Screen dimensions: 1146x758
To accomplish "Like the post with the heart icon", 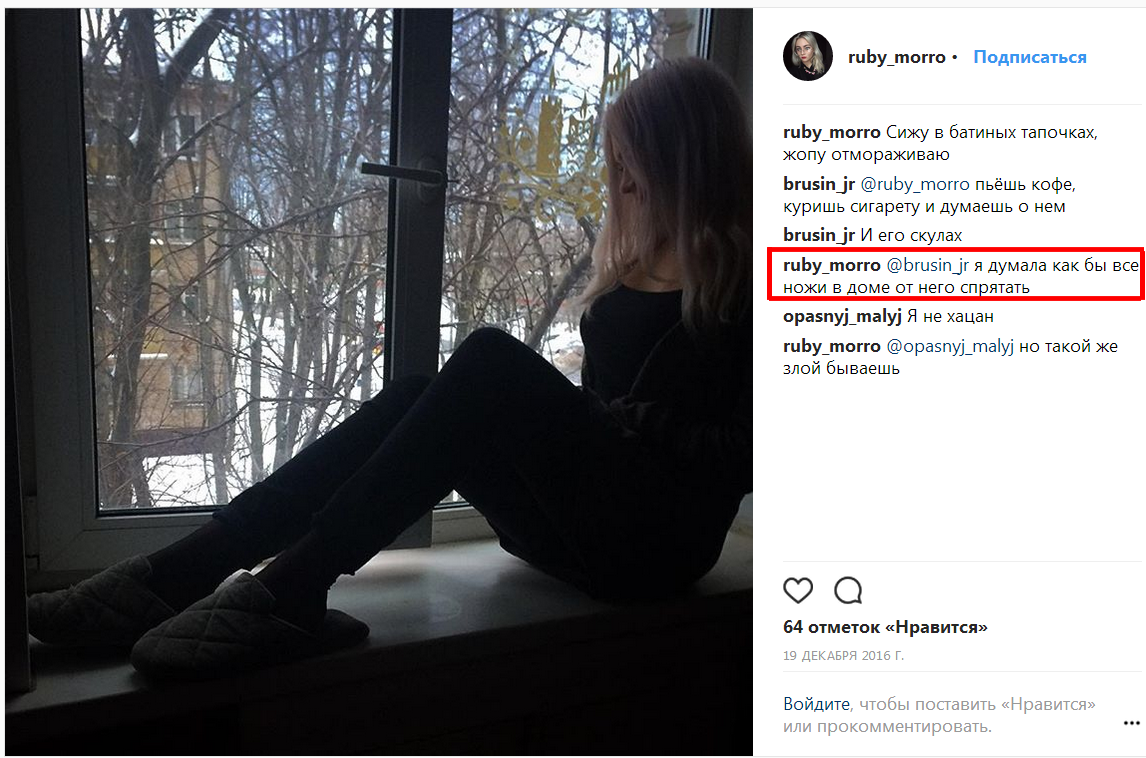I will point(797,590).
